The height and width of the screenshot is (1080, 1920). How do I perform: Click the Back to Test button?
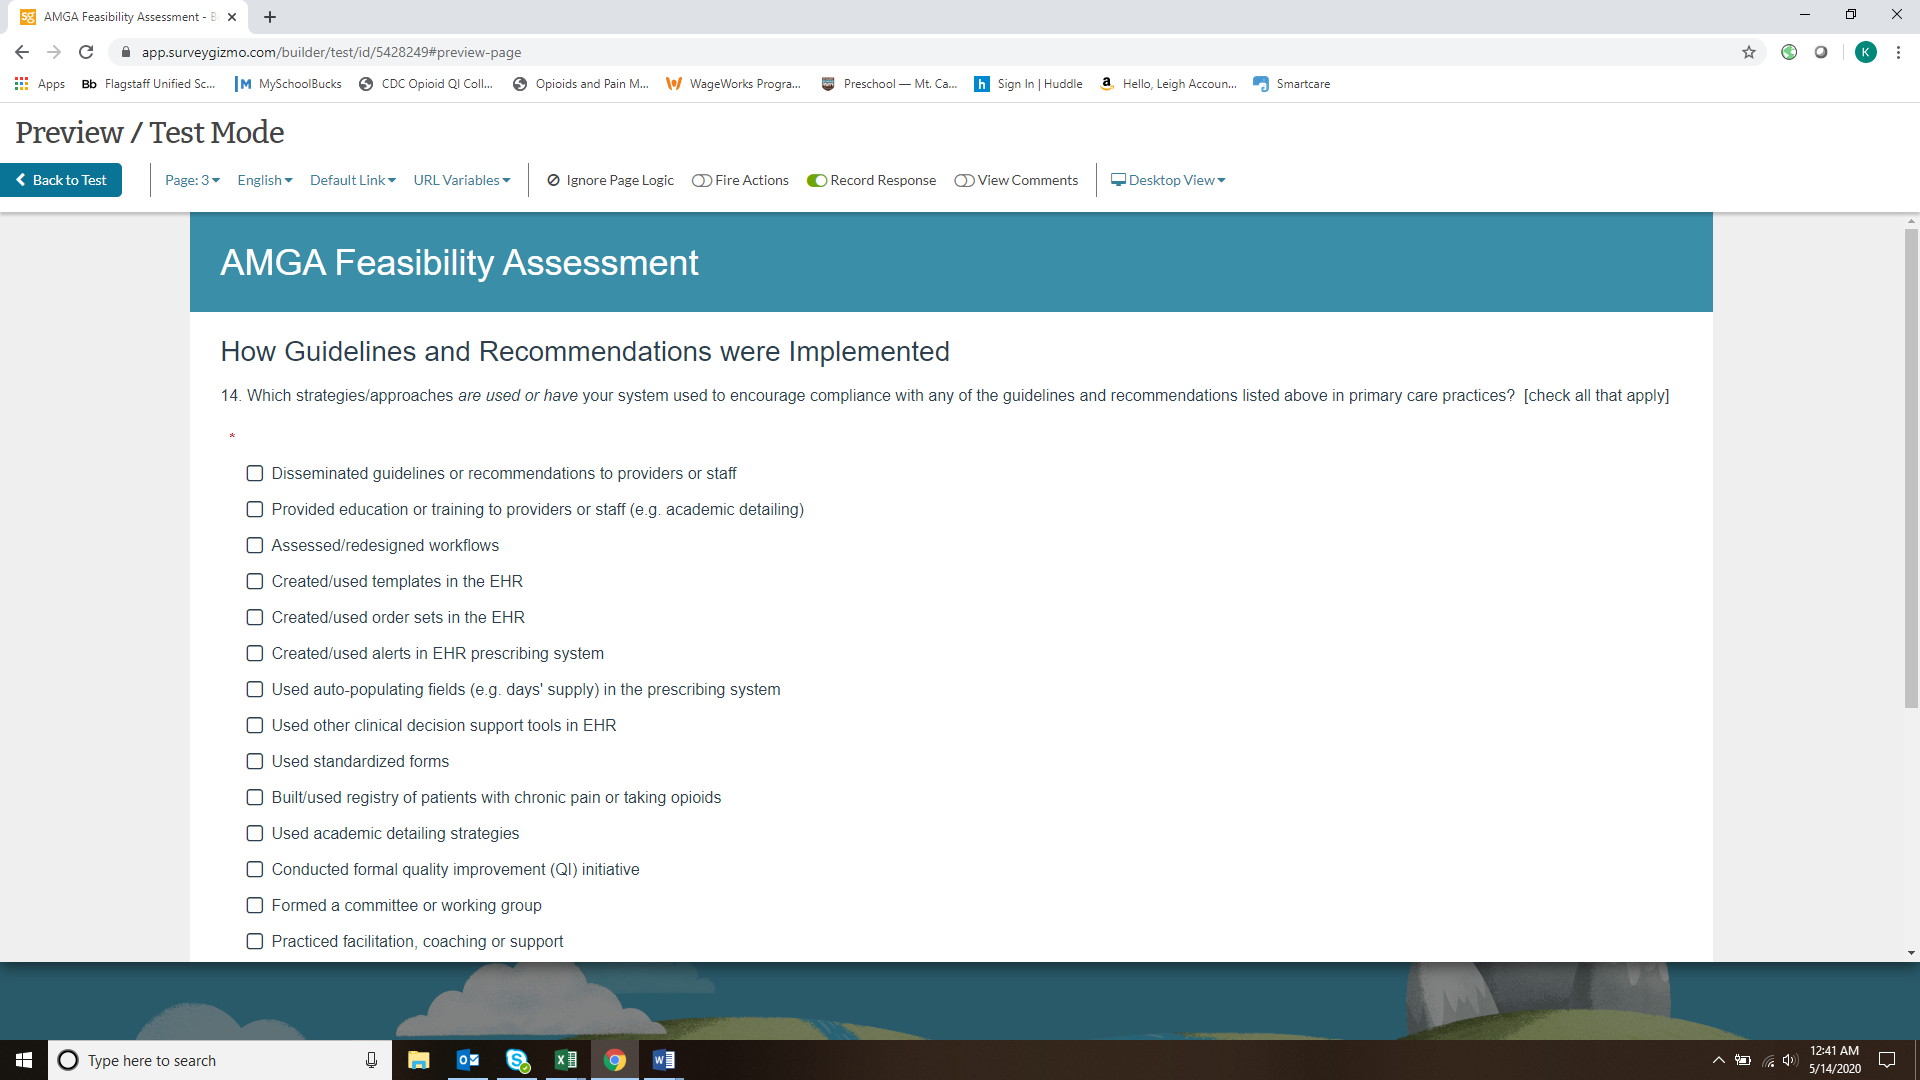(61, 180)
